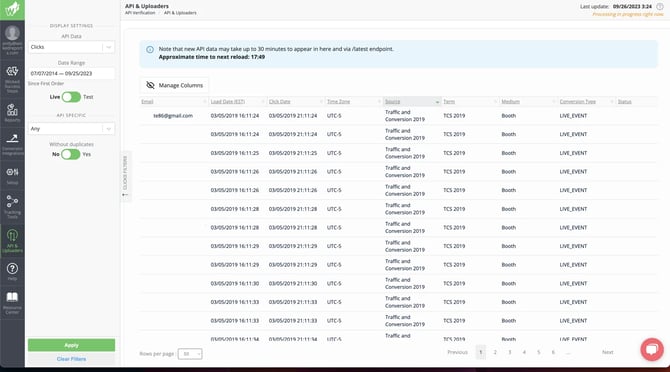This screenshot has width=670, height=372.
Task: Collapse the Clicks Filters side panel
Action: (x=125, y=176)
